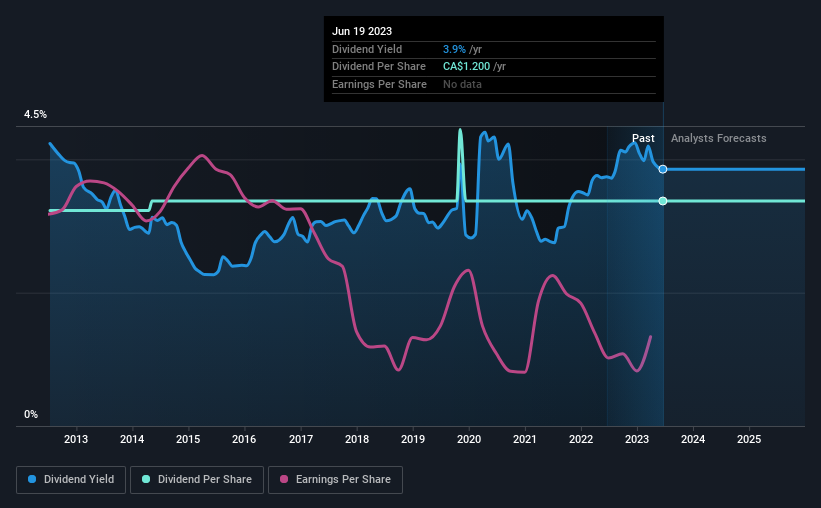Click the 2023 x-axis label
This screenshot has width=821, height=508.
click(637, 439)
